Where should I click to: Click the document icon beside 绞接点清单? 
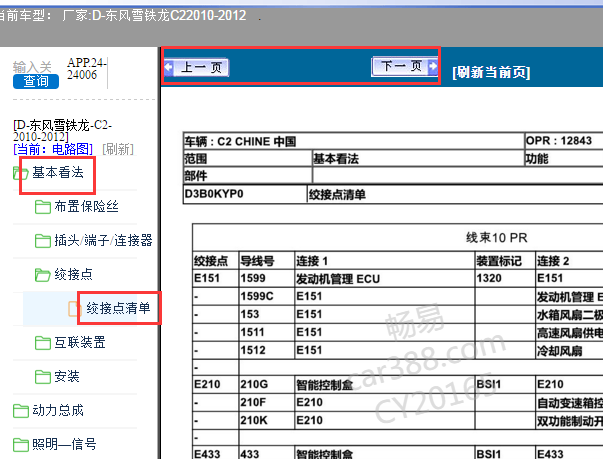[74, 309]
